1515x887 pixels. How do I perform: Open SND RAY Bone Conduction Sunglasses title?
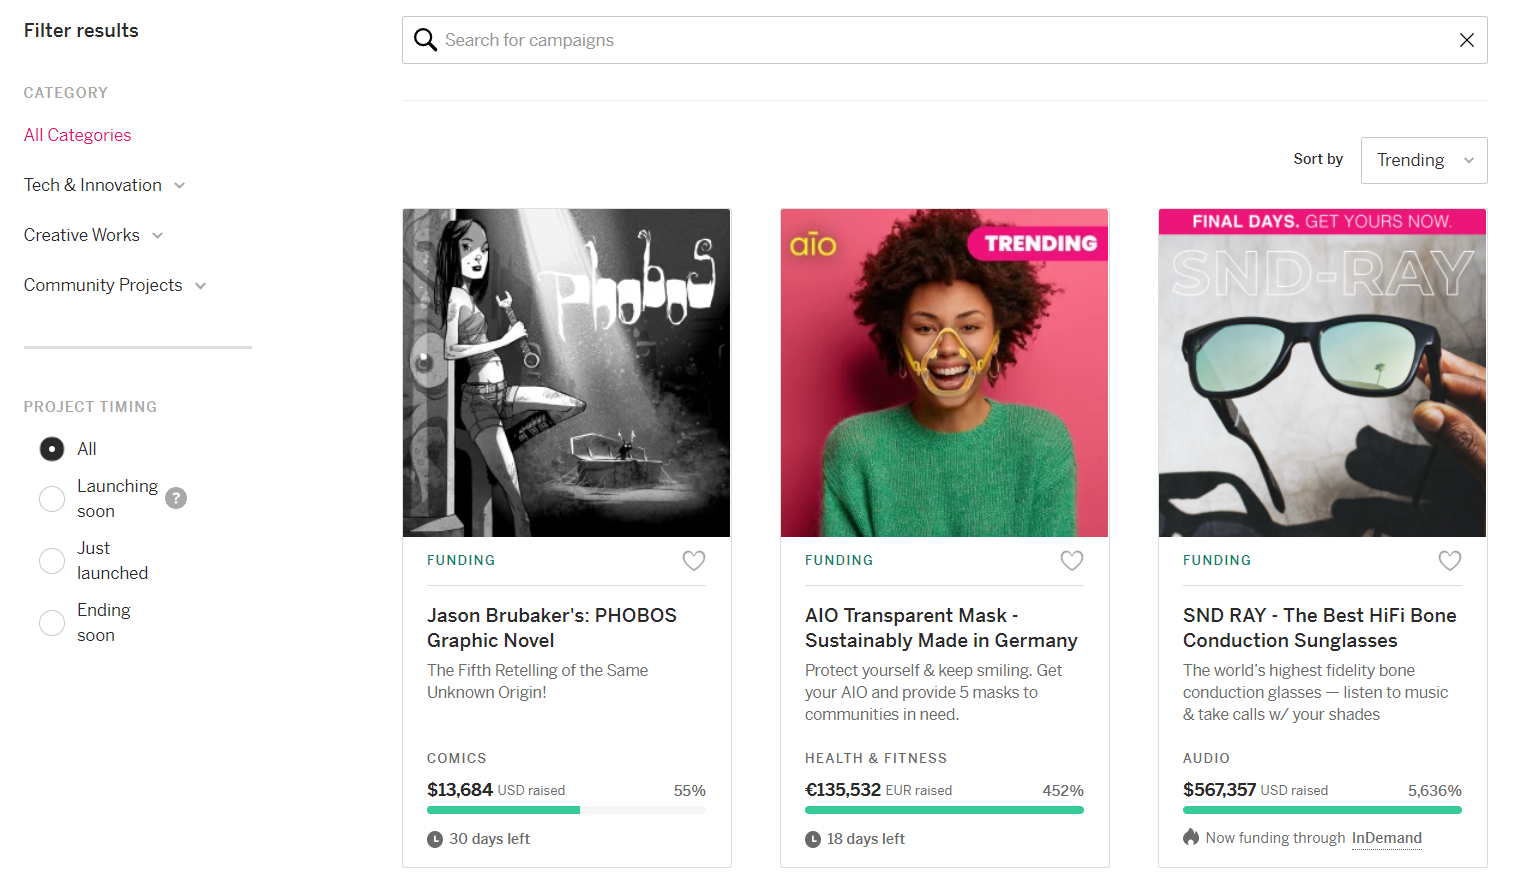point(1320,628)
